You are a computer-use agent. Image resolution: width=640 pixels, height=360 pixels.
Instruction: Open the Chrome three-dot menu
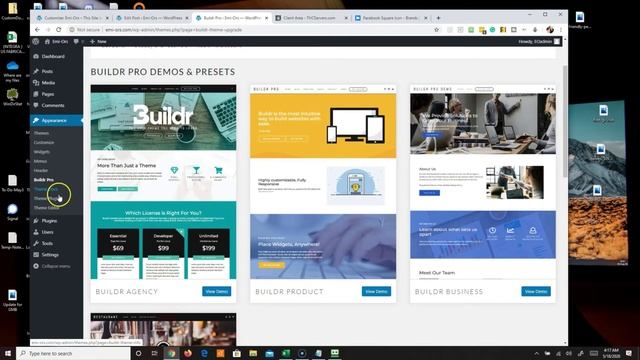click(561, 30)
